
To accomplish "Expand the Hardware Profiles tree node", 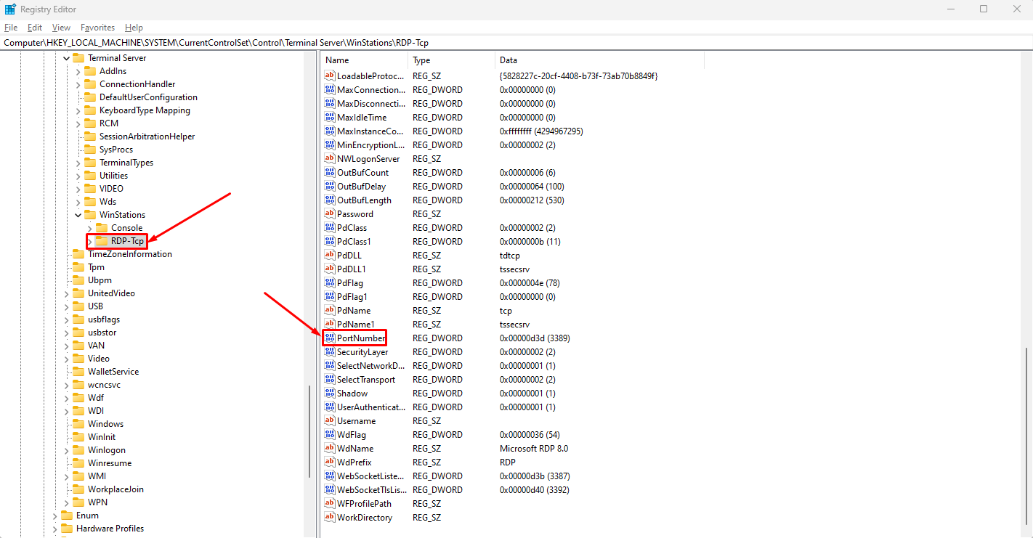I will coord(55,529).
